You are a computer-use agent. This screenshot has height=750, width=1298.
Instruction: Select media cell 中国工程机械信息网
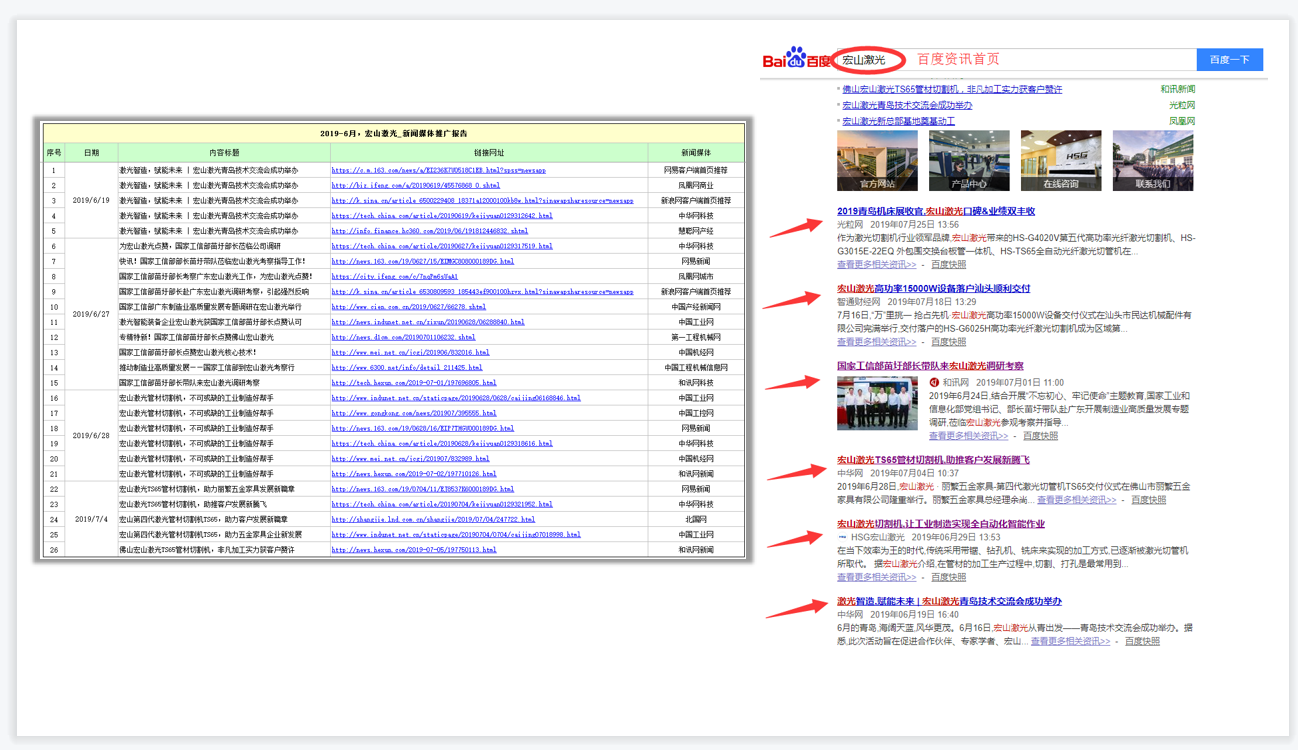coord(696,367)
